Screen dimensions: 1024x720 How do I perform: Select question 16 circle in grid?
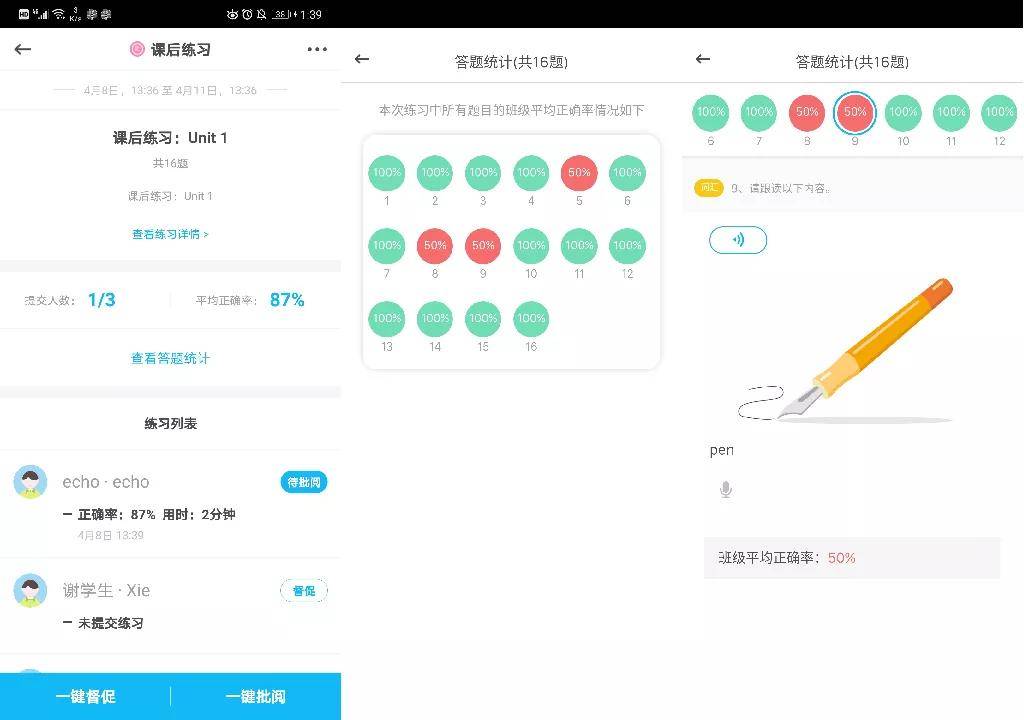531,319
